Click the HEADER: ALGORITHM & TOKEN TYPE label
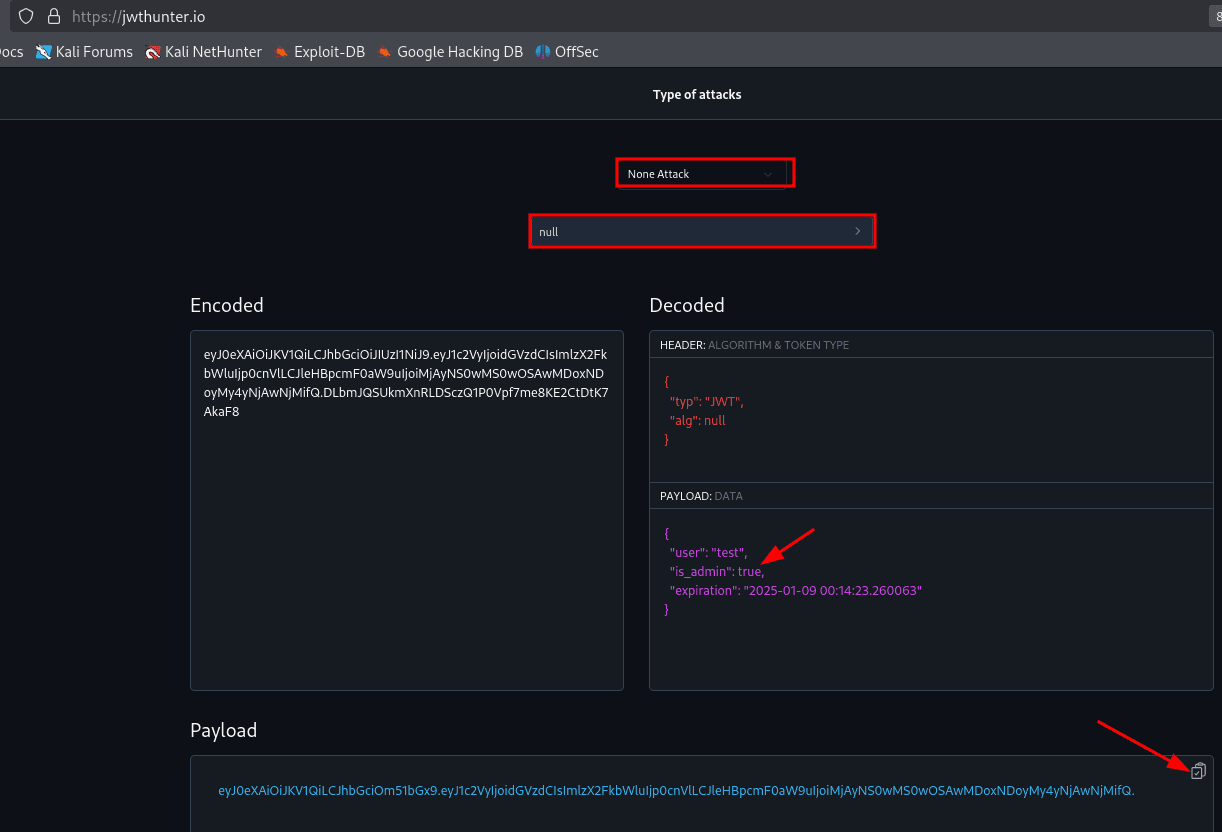The width and height of the screenshot is (1222, 832). pyautogui.click(x=754, y=345)
